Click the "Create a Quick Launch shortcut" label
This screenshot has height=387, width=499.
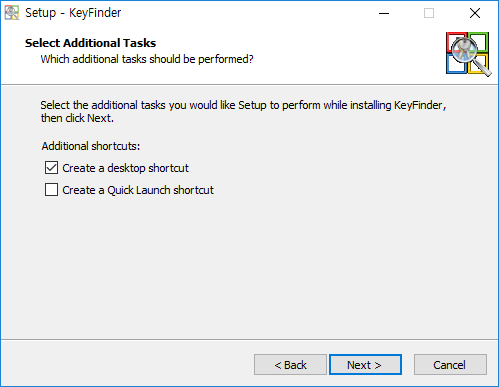(138, 190)
